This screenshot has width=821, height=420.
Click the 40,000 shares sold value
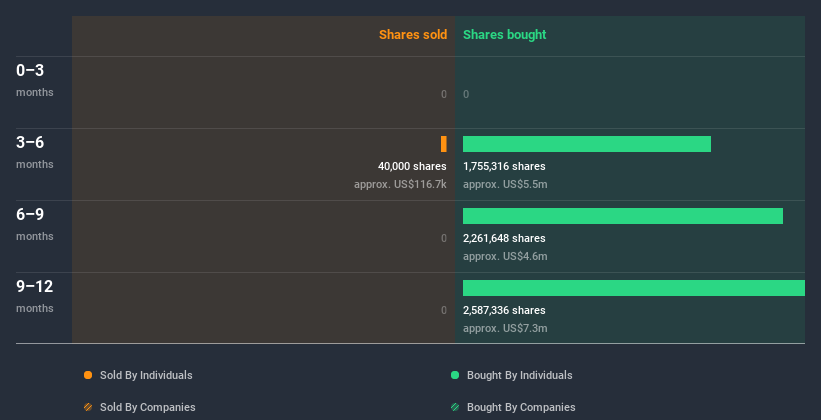point(412,166)
